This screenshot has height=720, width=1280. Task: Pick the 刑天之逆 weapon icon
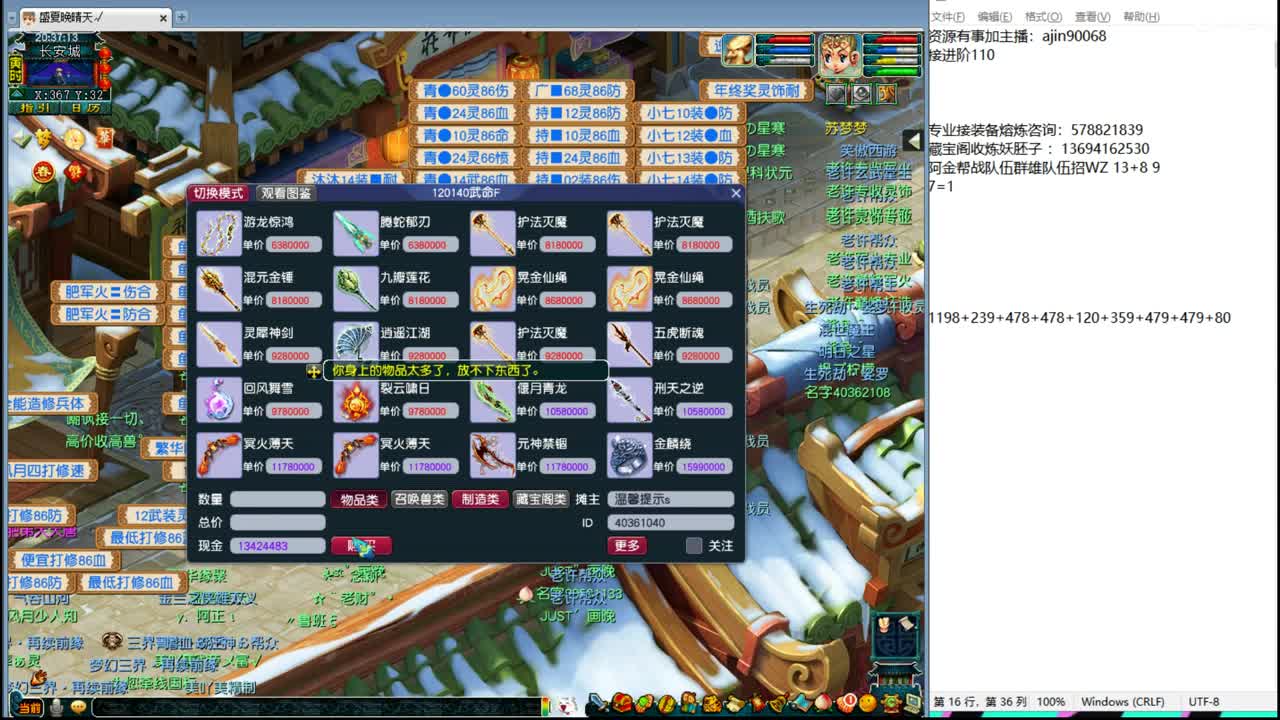(630, 400)
